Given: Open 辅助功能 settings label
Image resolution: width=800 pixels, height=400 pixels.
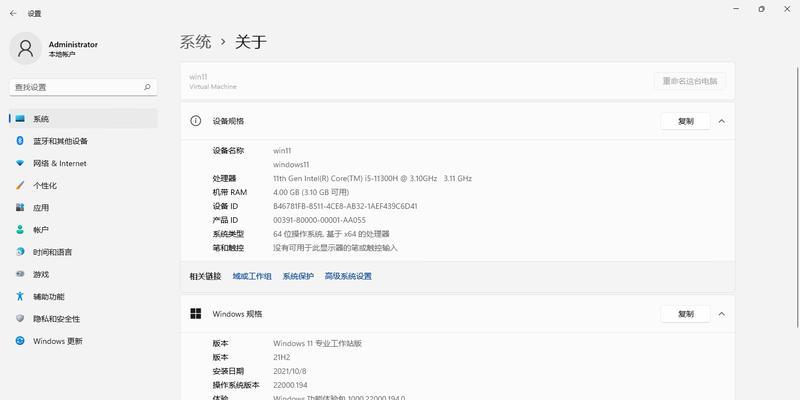Looking at the screenshot, I should coord(49,296).
